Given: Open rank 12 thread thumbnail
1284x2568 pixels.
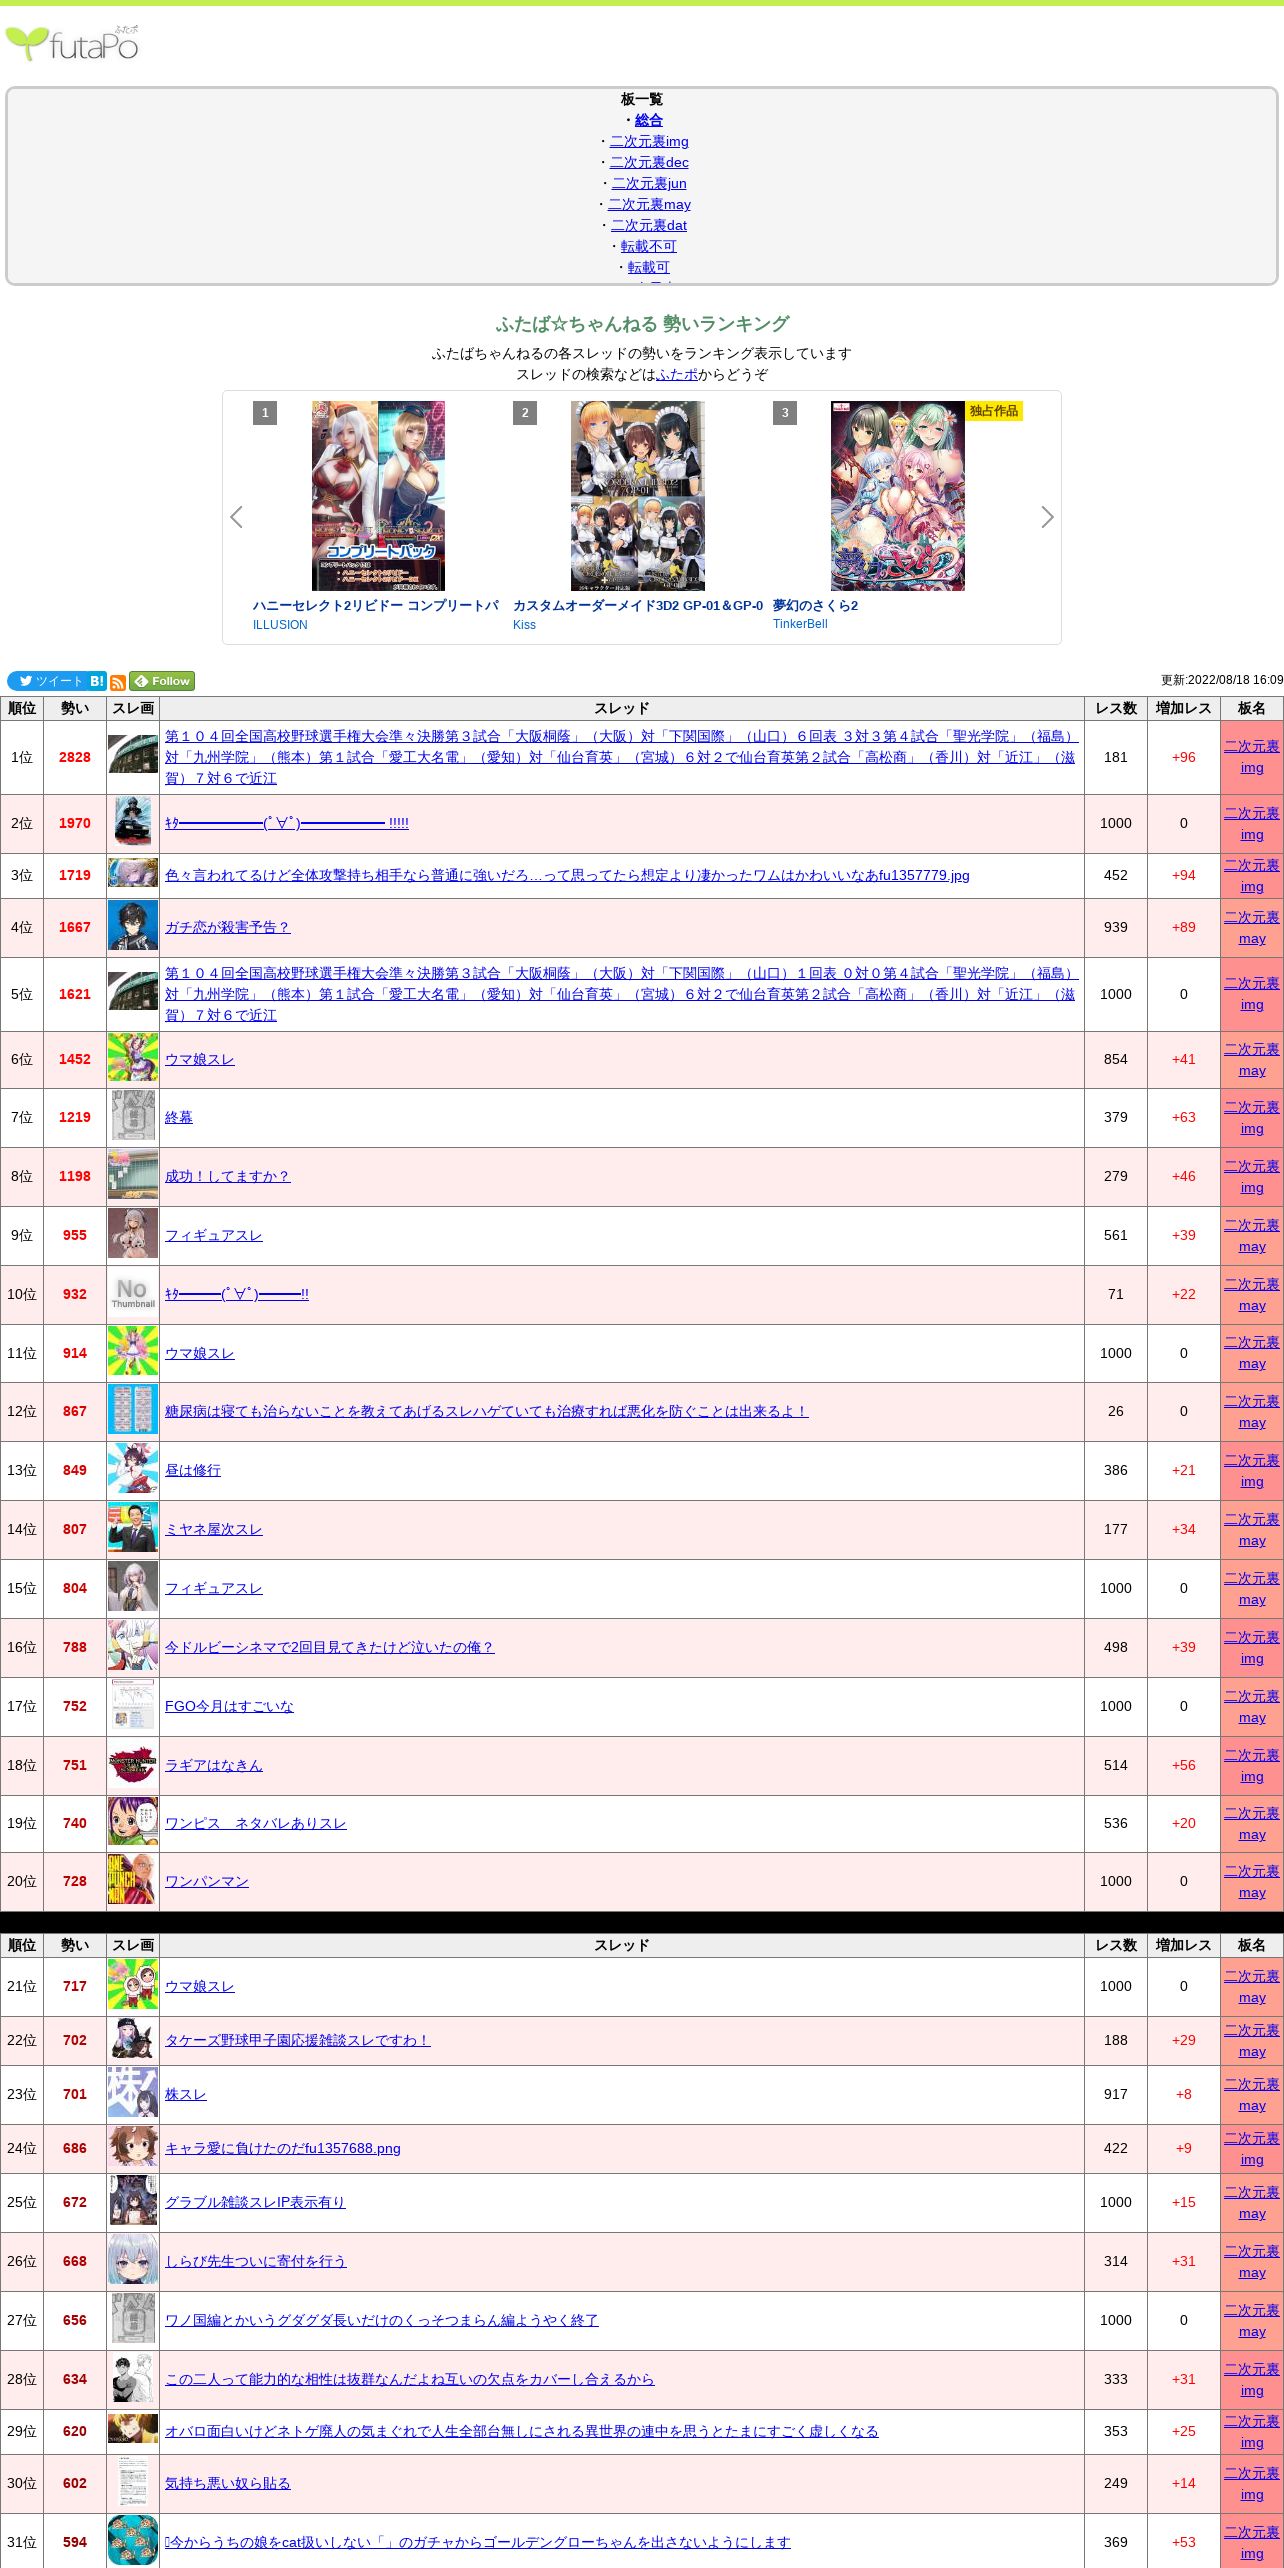Looking at the screenshot, I should pyautogui.click(x=133, y=1410).
